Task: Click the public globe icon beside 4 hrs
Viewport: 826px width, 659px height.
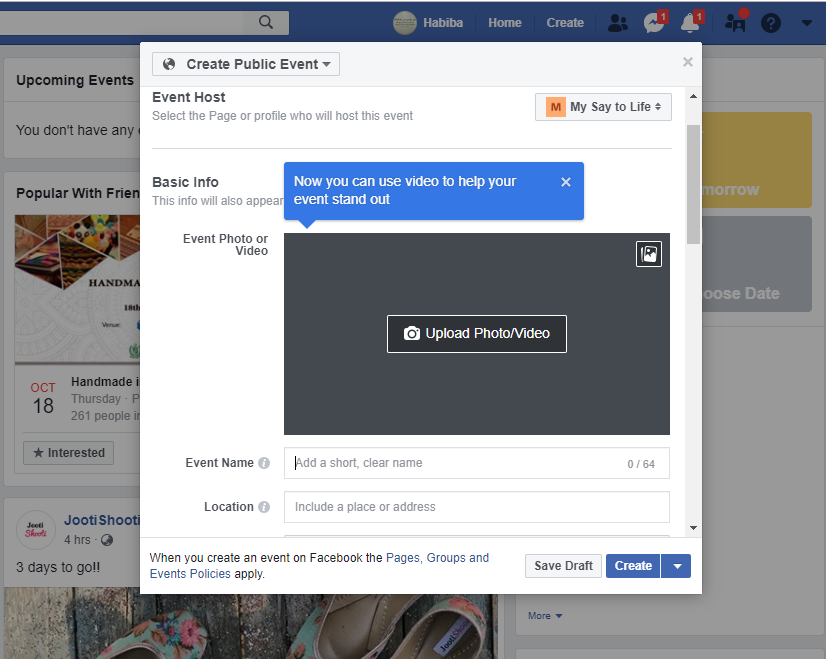Action: 107,540
